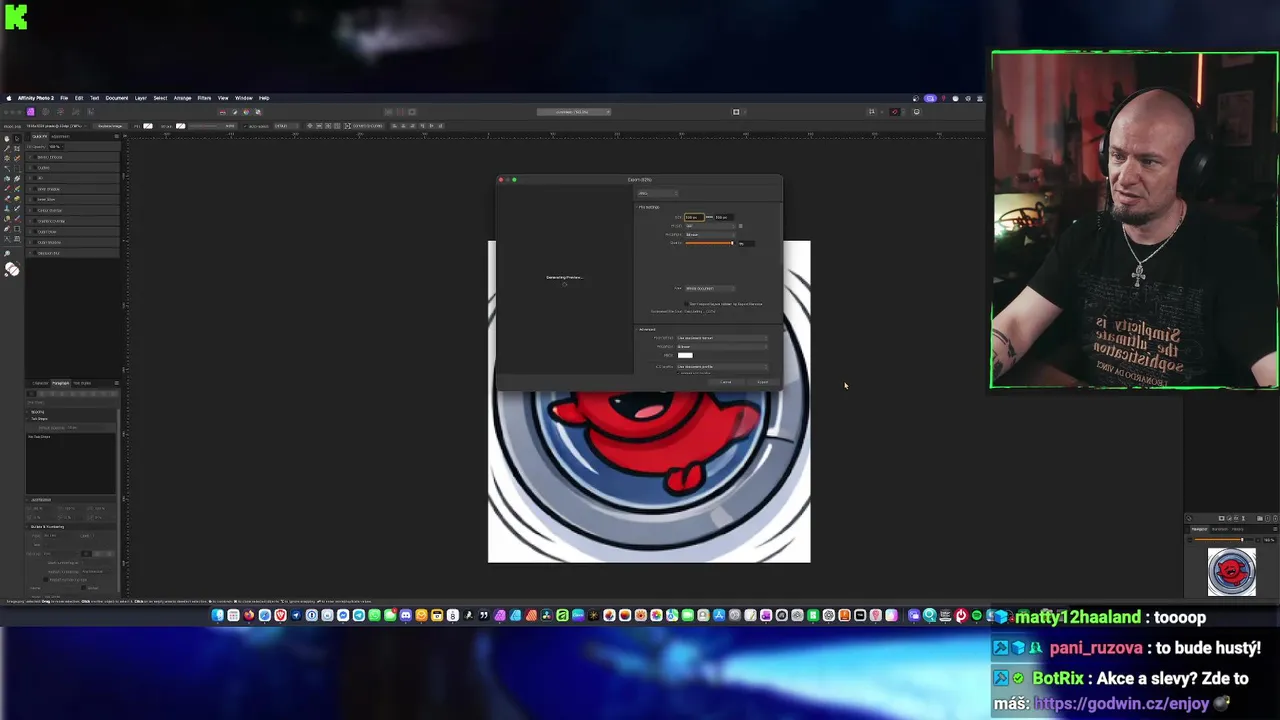Viewport: 1280px width, 720px height.
Task: Enable the Gradient Overlay effect checkbox
Action: click(x=35, y=221)
